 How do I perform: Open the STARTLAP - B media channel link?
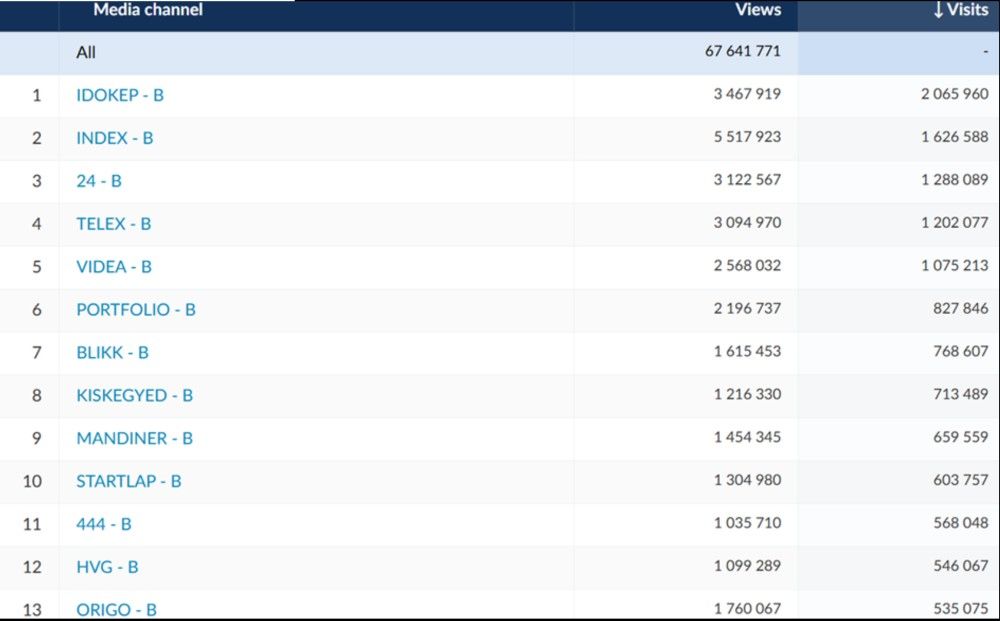tap(129, 481)
